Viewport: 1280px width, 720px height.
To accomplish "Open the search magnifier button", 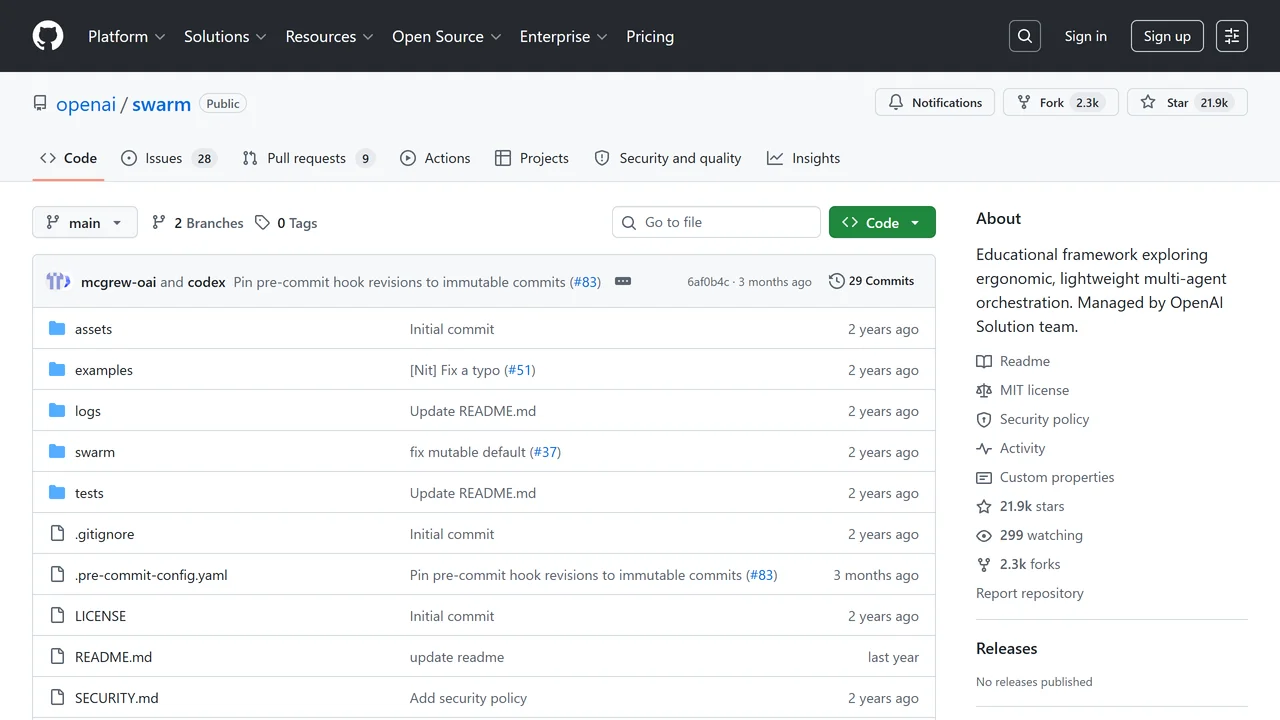I will click(1025, 36).
